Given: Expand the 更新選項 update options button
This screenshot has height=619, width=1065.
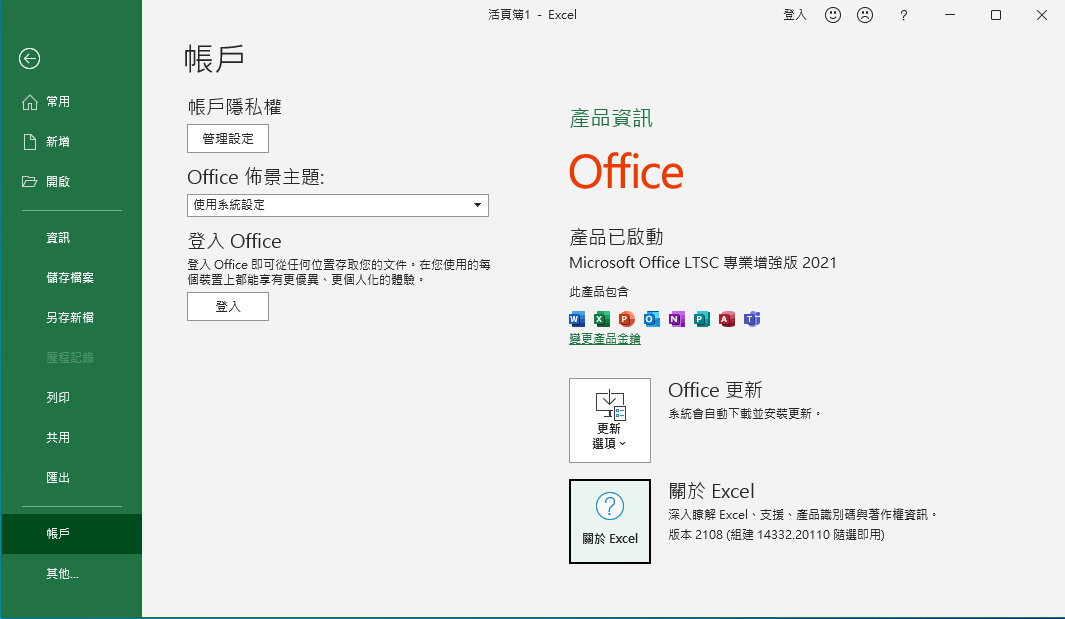Looking at the screenshot, I should [610, 421].
